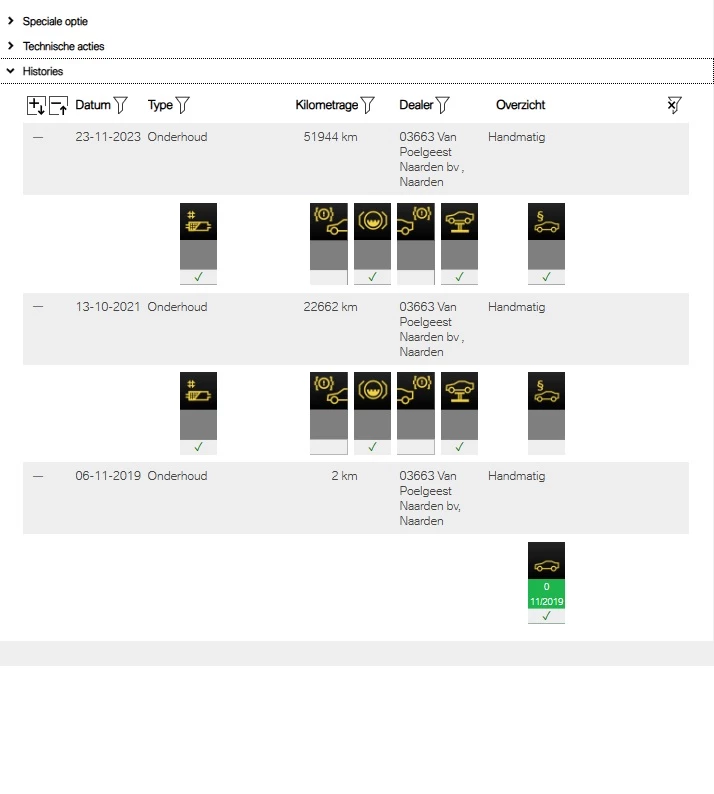The height and width of the screenshot is (794, 714).
Task: Click dealer name in 13-10-2021 row
Action: (431, 329)
